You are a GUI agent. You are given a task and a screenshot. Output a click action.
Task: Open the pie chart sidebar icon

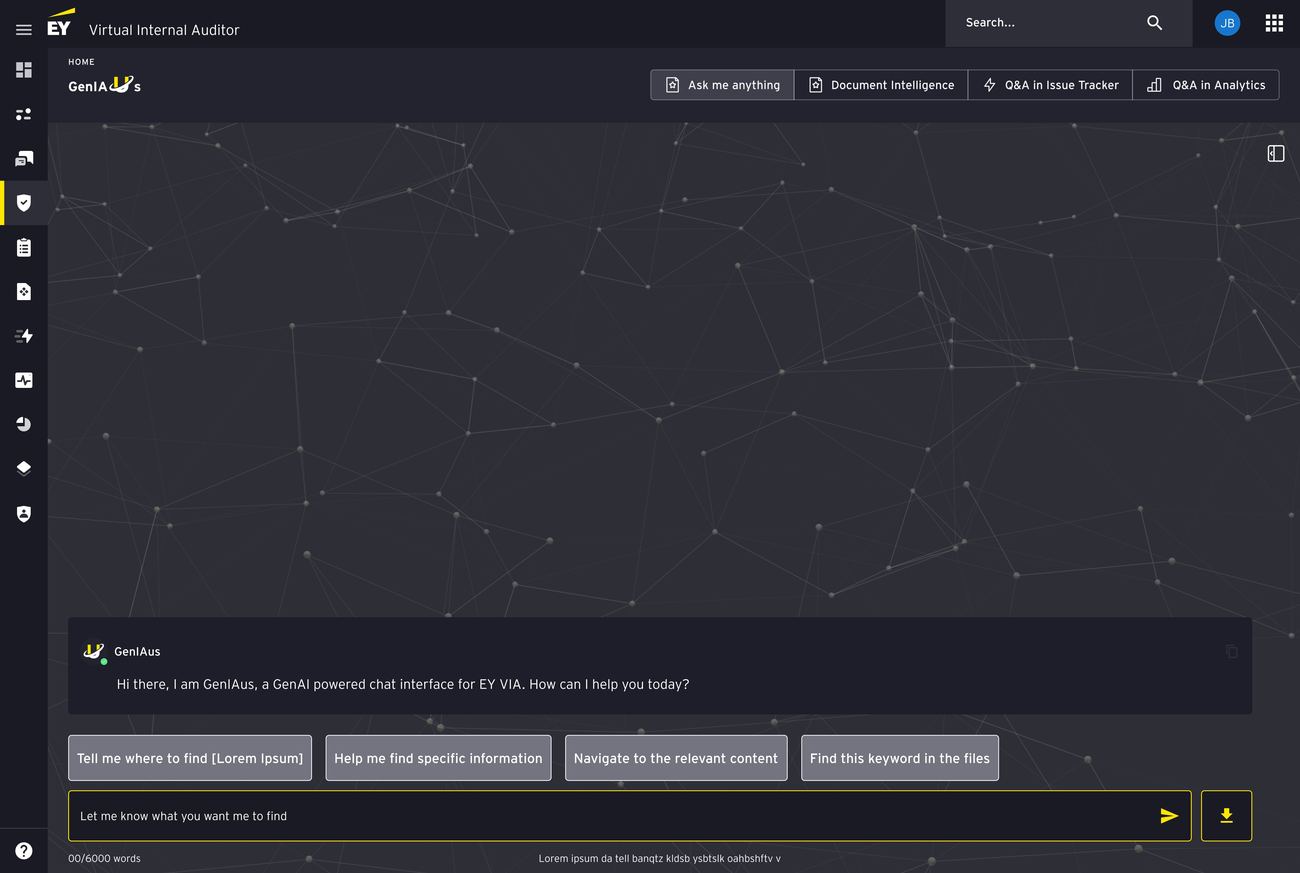click(24, 424)
